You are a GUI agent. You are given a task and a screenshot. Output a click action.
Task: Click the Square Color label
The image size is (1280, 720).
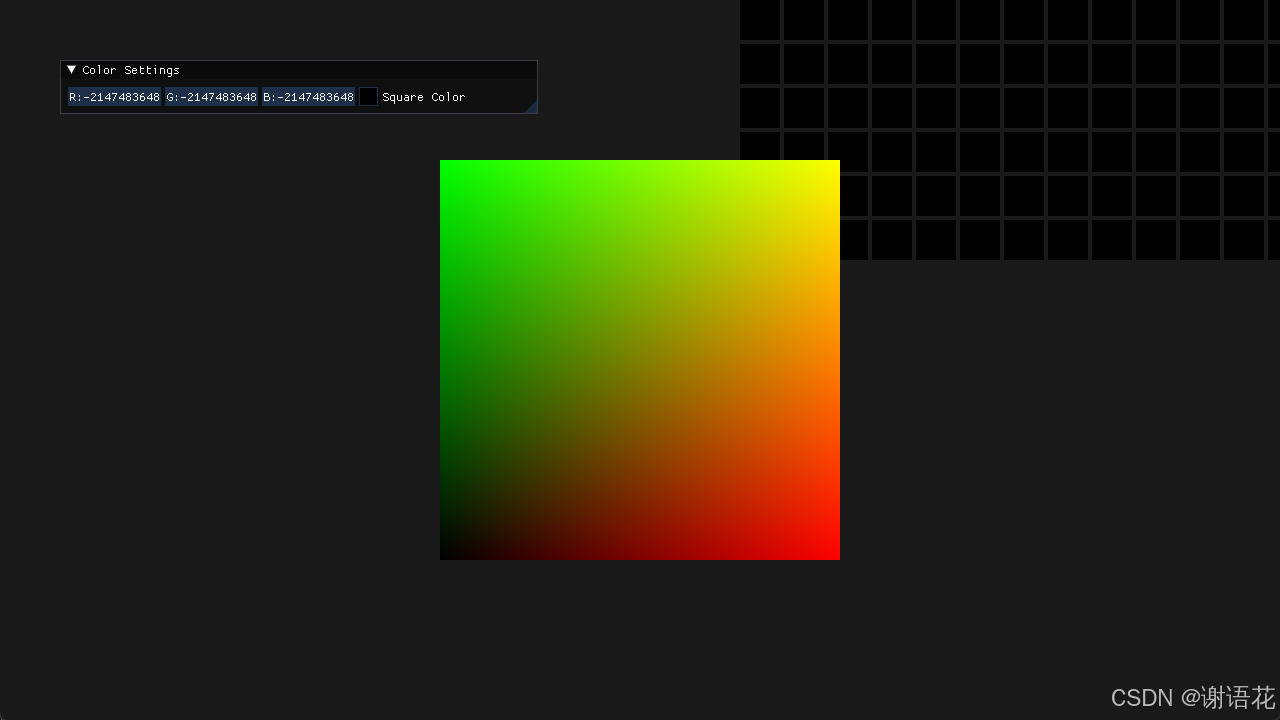tap(424, 97)
